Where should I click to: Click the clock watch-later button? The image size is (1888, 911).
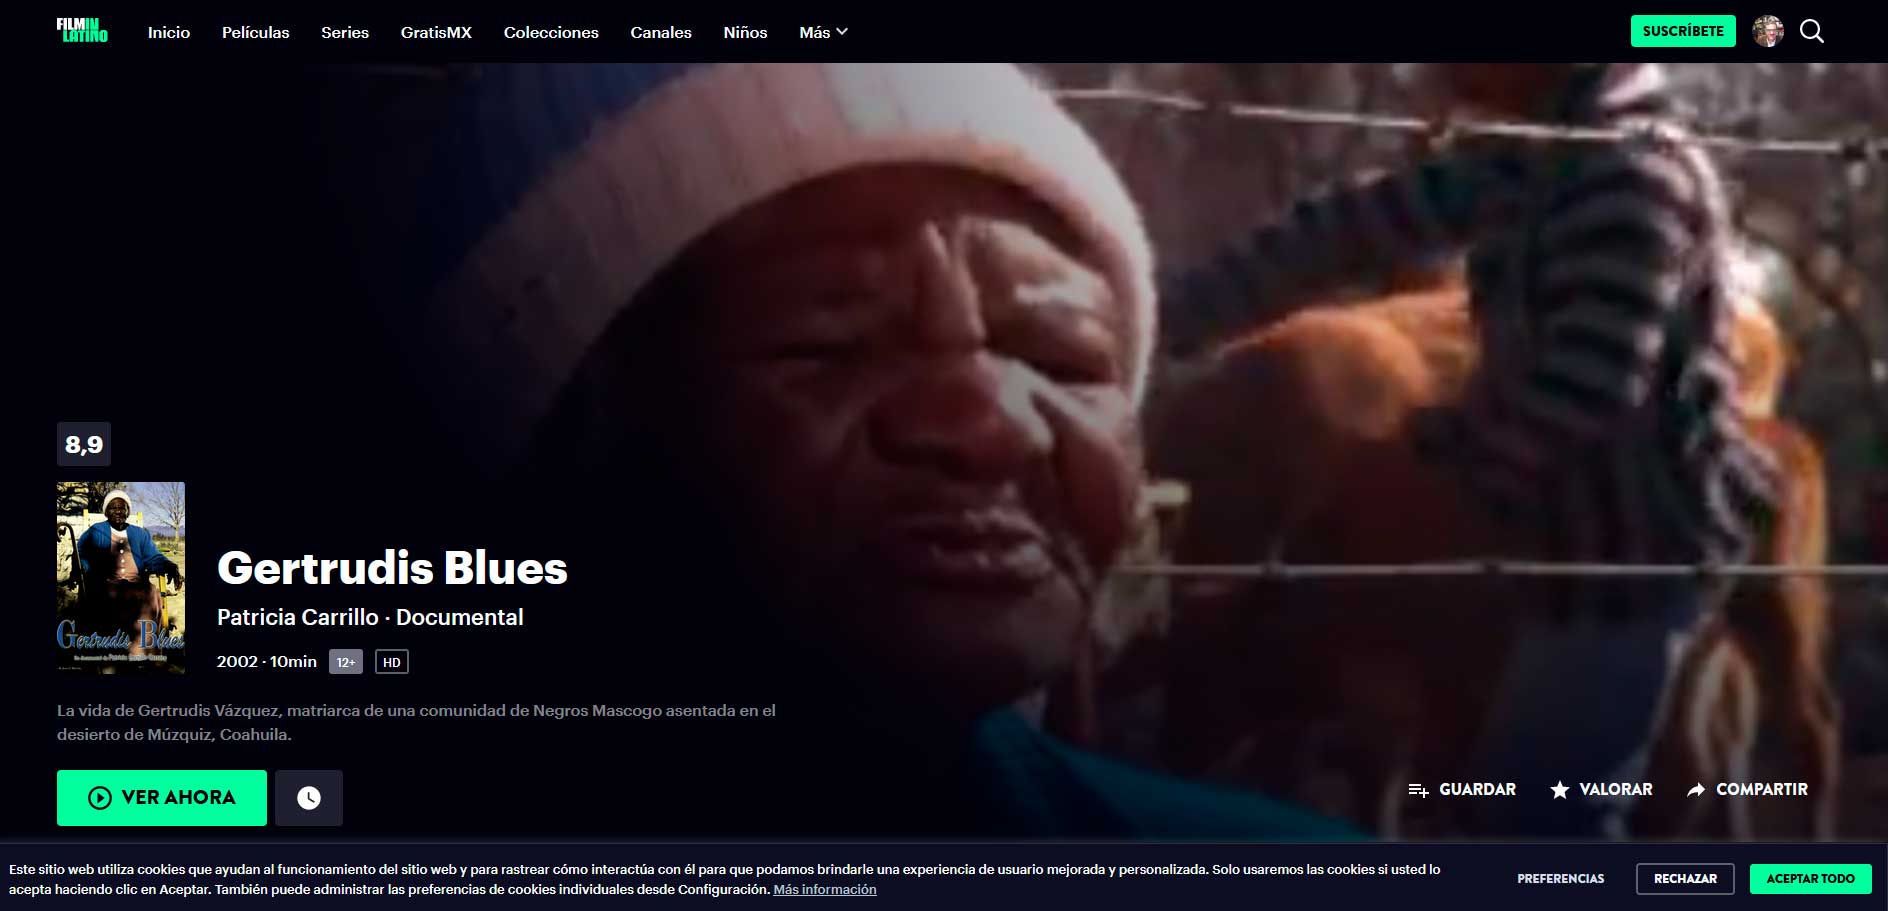click(309, 798)
